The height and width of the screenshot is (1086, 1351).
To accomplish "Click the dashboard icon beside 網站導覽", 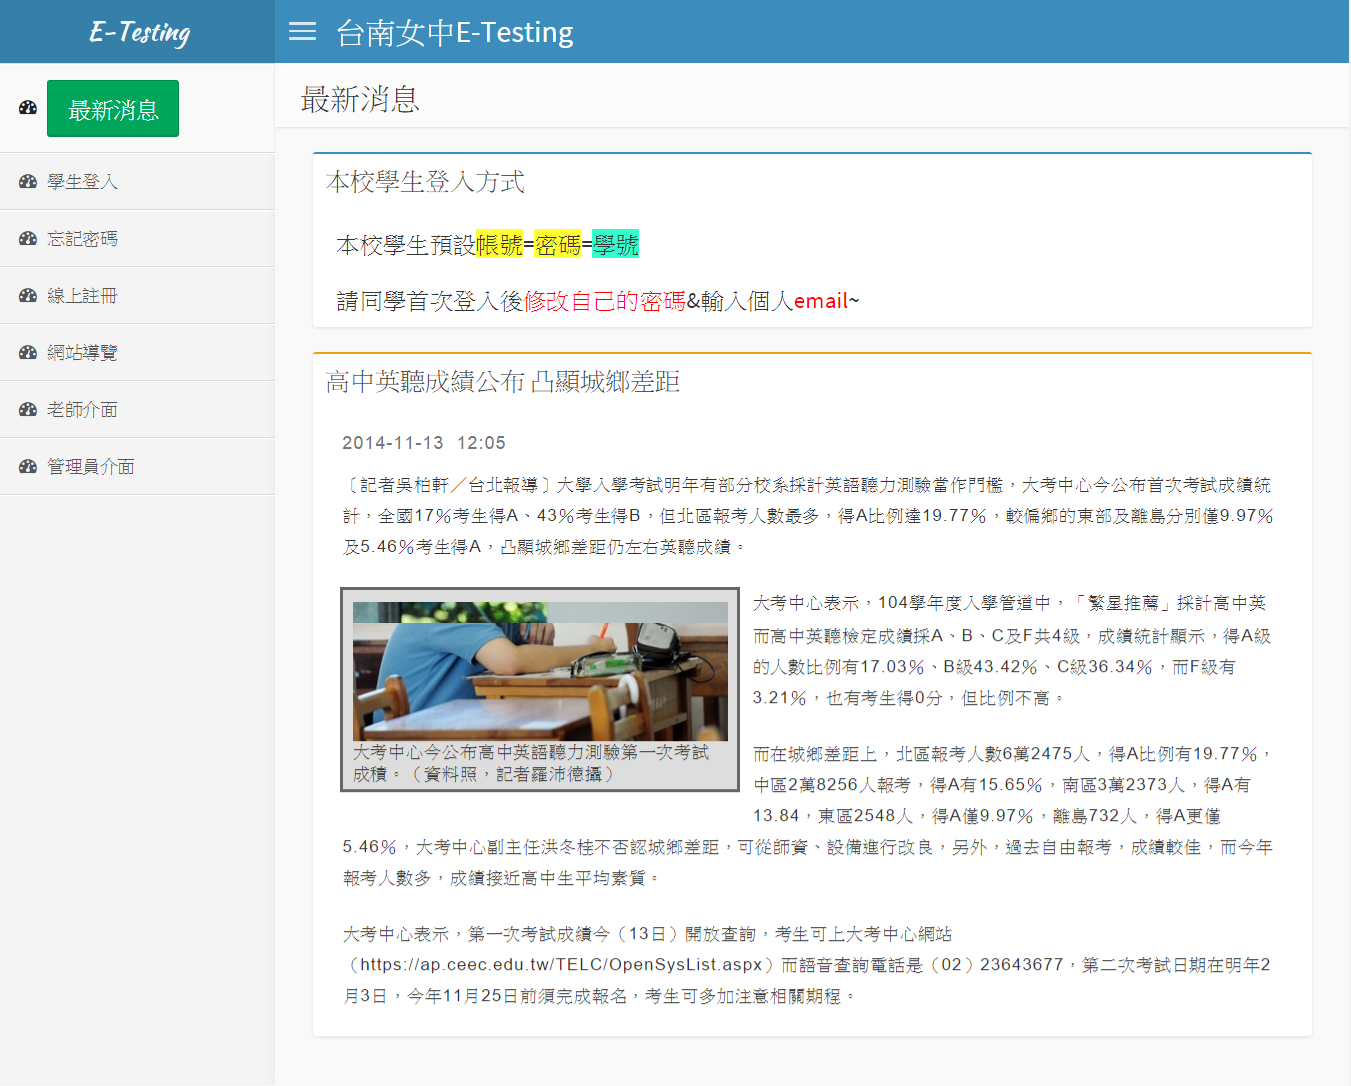I will tap(28, 353).
